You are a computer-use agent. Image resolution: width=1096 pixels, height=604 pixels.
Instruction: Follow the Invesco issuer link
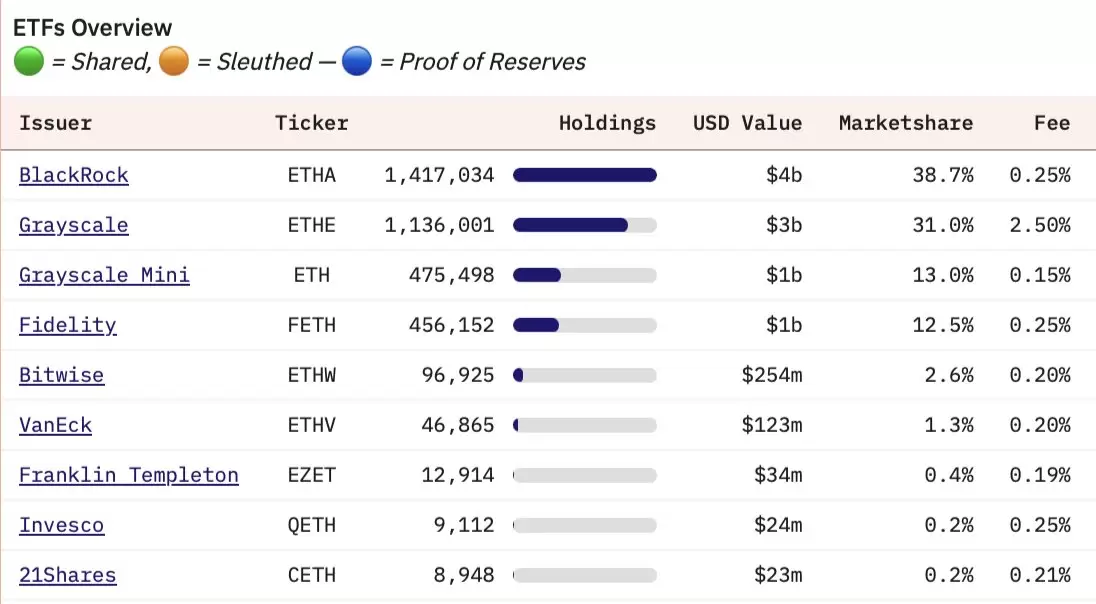click(62, 525)
